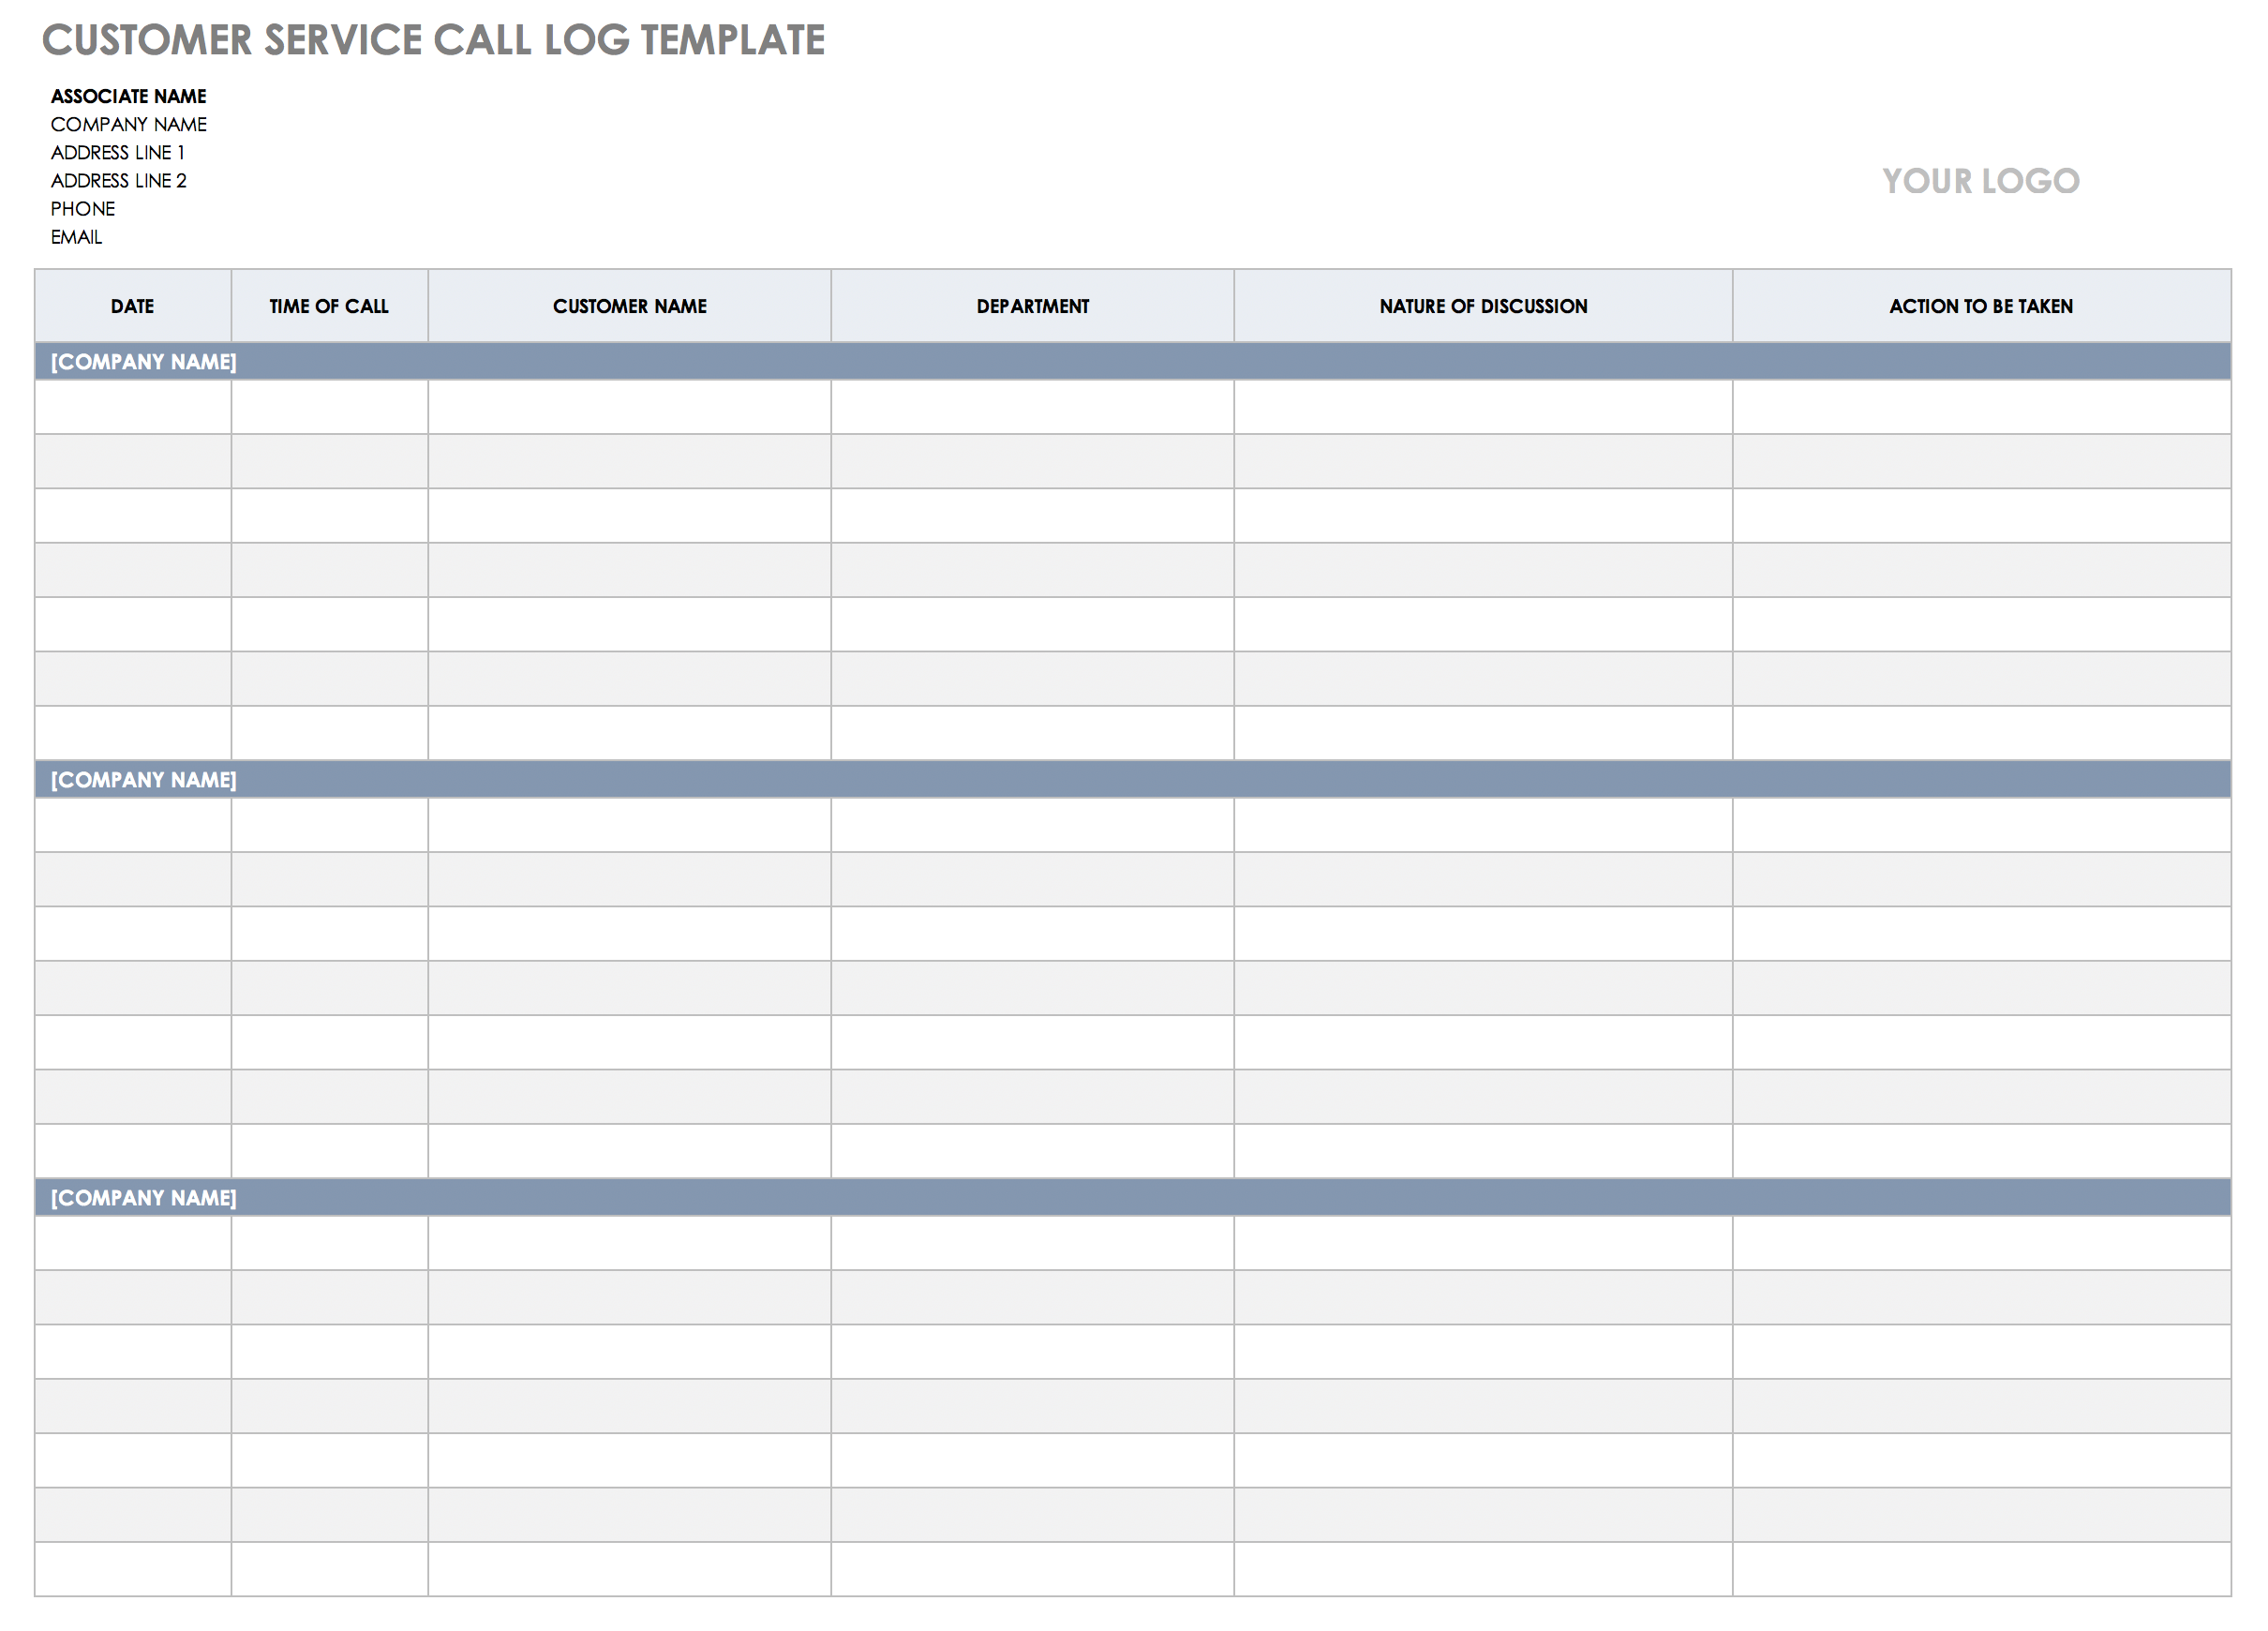Screen dimensions: 2268x1631
Task: Click on the YOUR LOGO placeholder
Action: coord(1977,182)
